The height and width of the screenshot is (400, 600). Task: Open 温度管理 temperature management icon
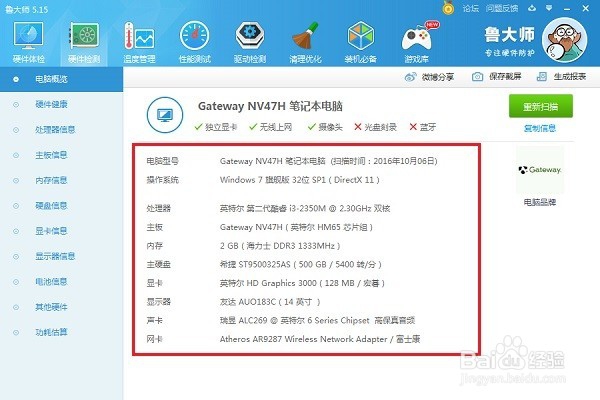139,37
